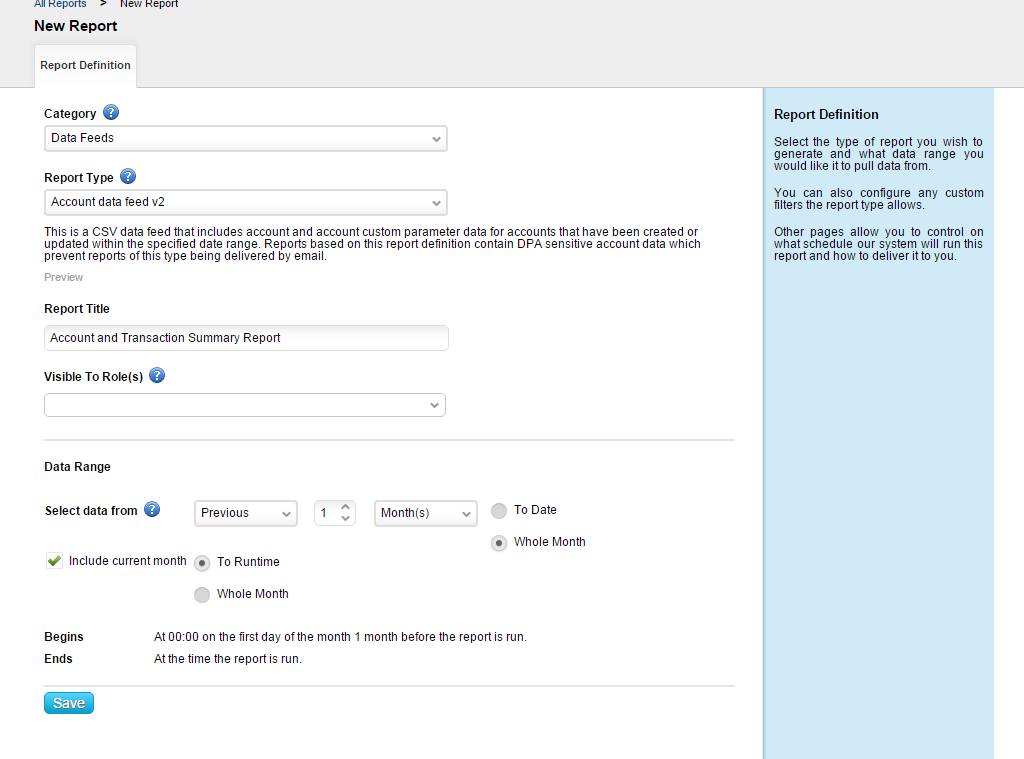Show help for Visible To Role(s)
The width and height of the screenshot is (1024, 759).
tap(157, 376)
